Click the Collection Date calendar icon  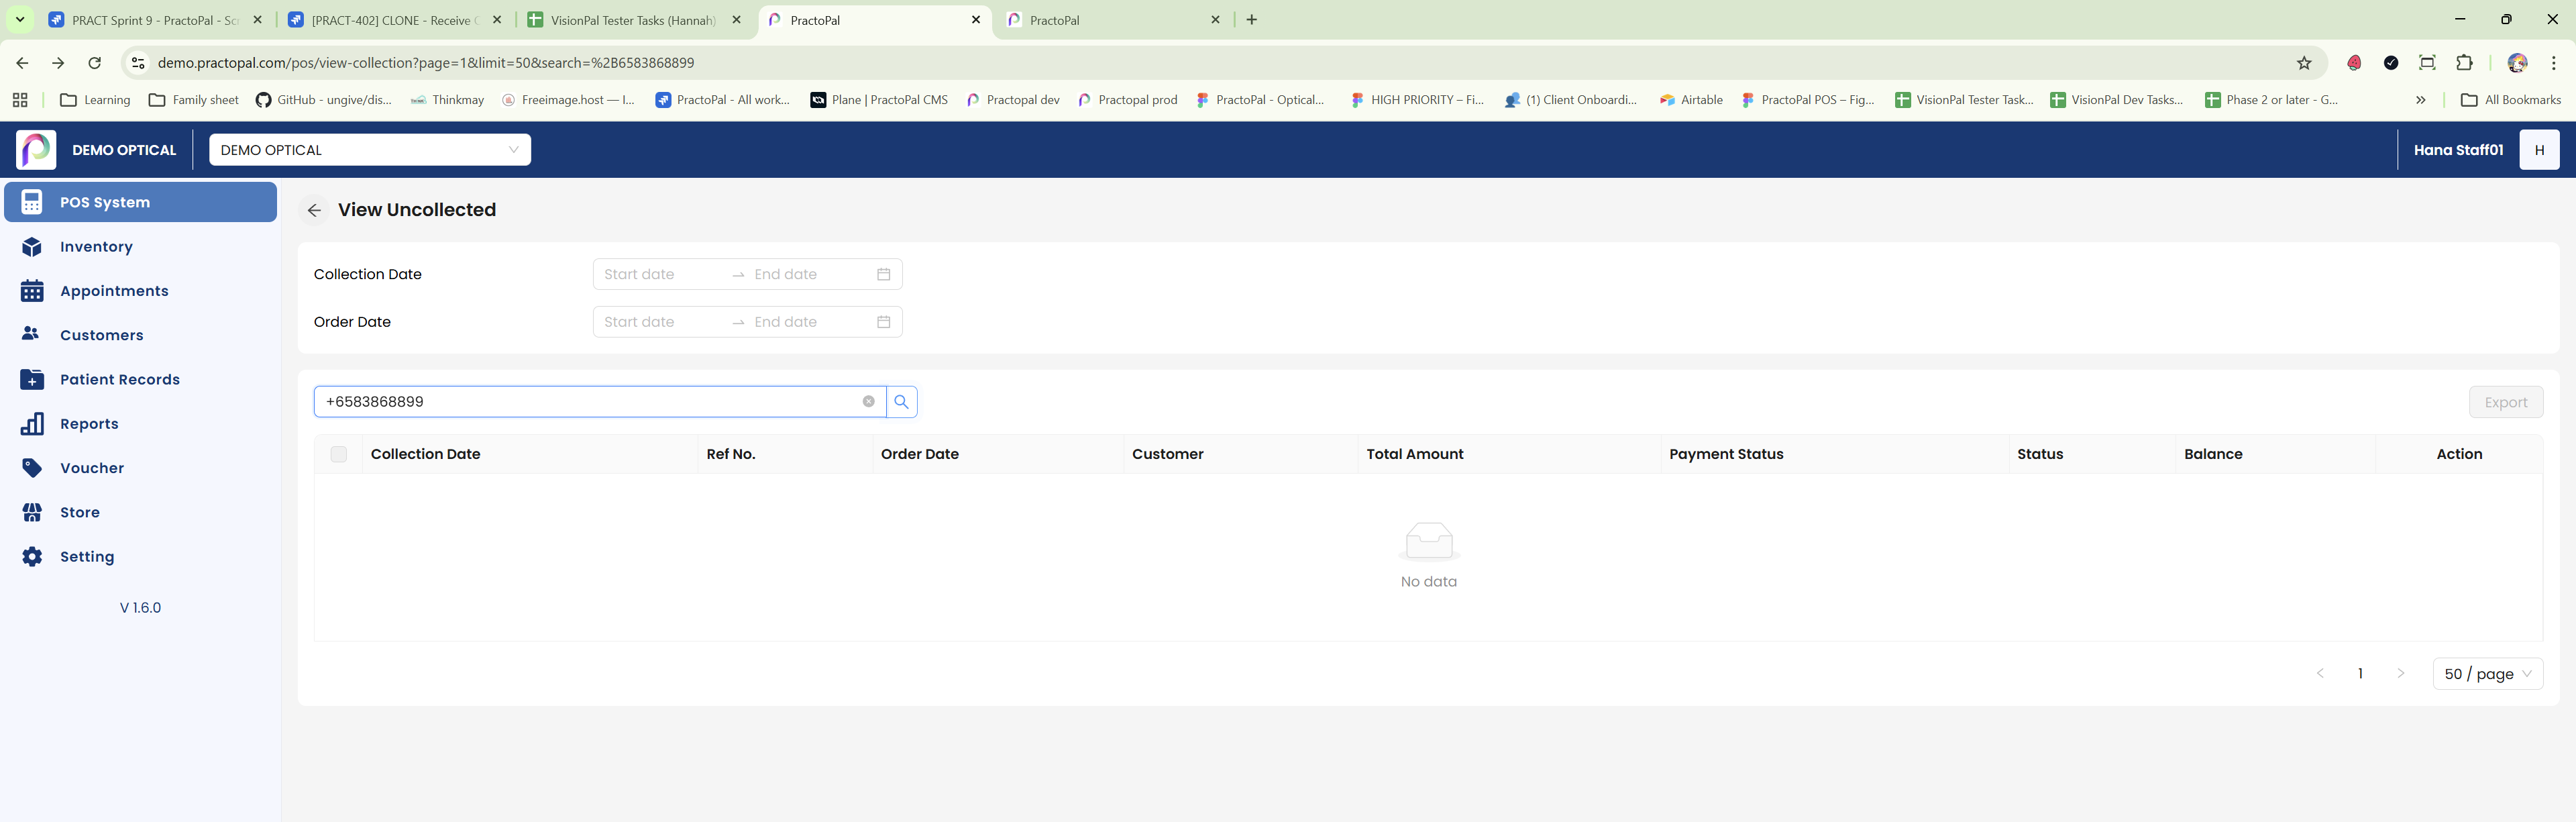click(x=883, y=274)
